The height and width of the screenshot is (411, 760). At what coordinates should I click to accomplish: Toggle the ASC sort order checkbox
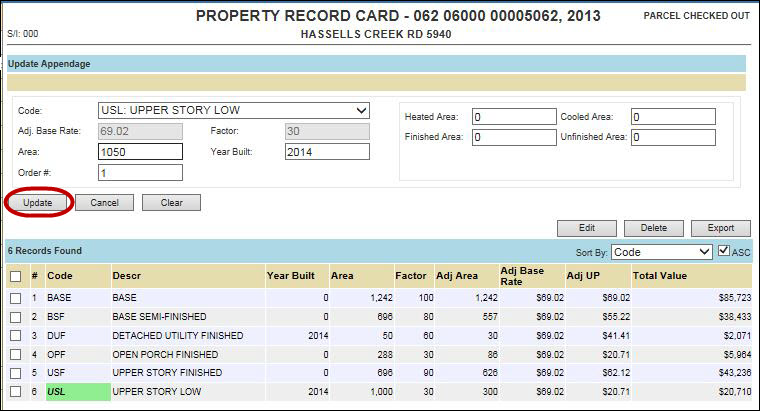[x=725, y=252]
